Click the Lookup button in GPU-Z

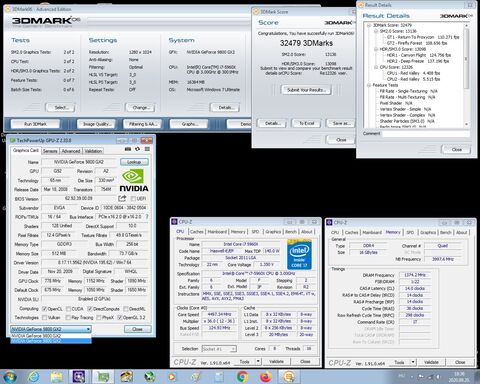134,162
